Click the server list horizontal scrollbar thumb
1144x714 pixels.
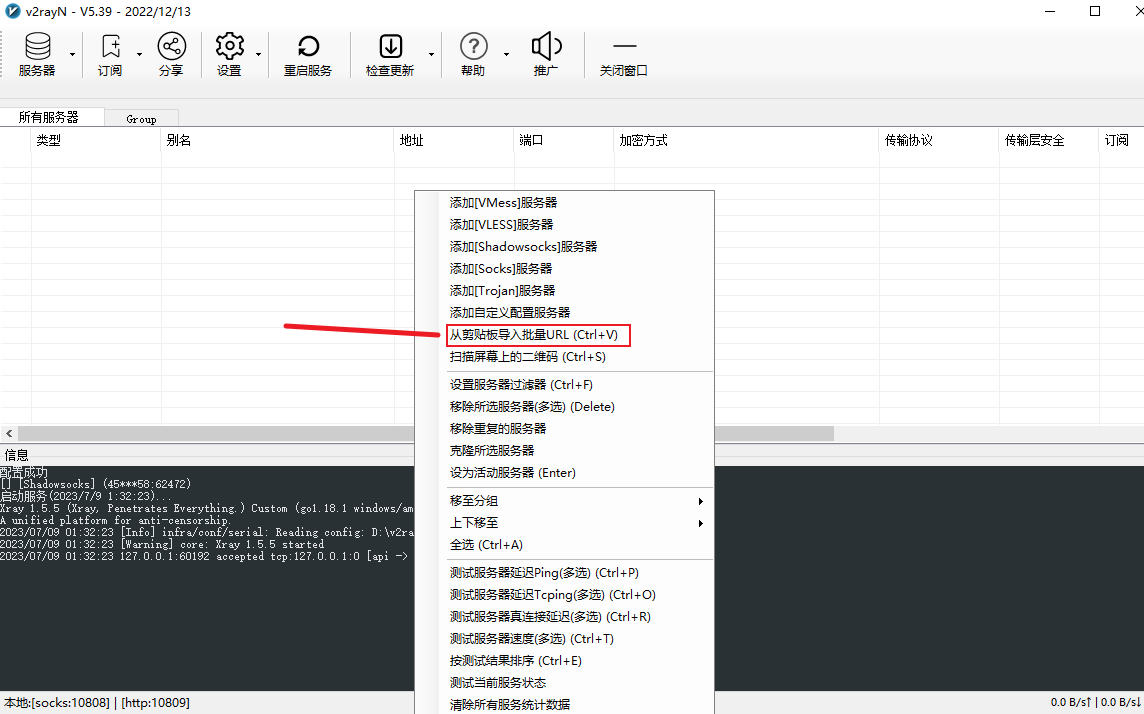(426, 433)
